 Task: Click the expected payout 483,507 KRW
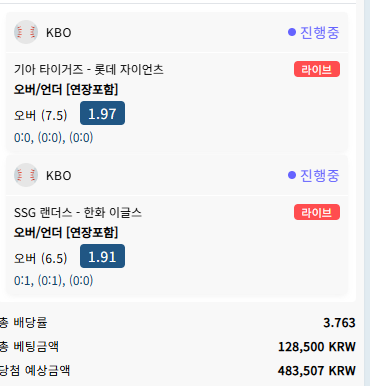tap(317, 371)
